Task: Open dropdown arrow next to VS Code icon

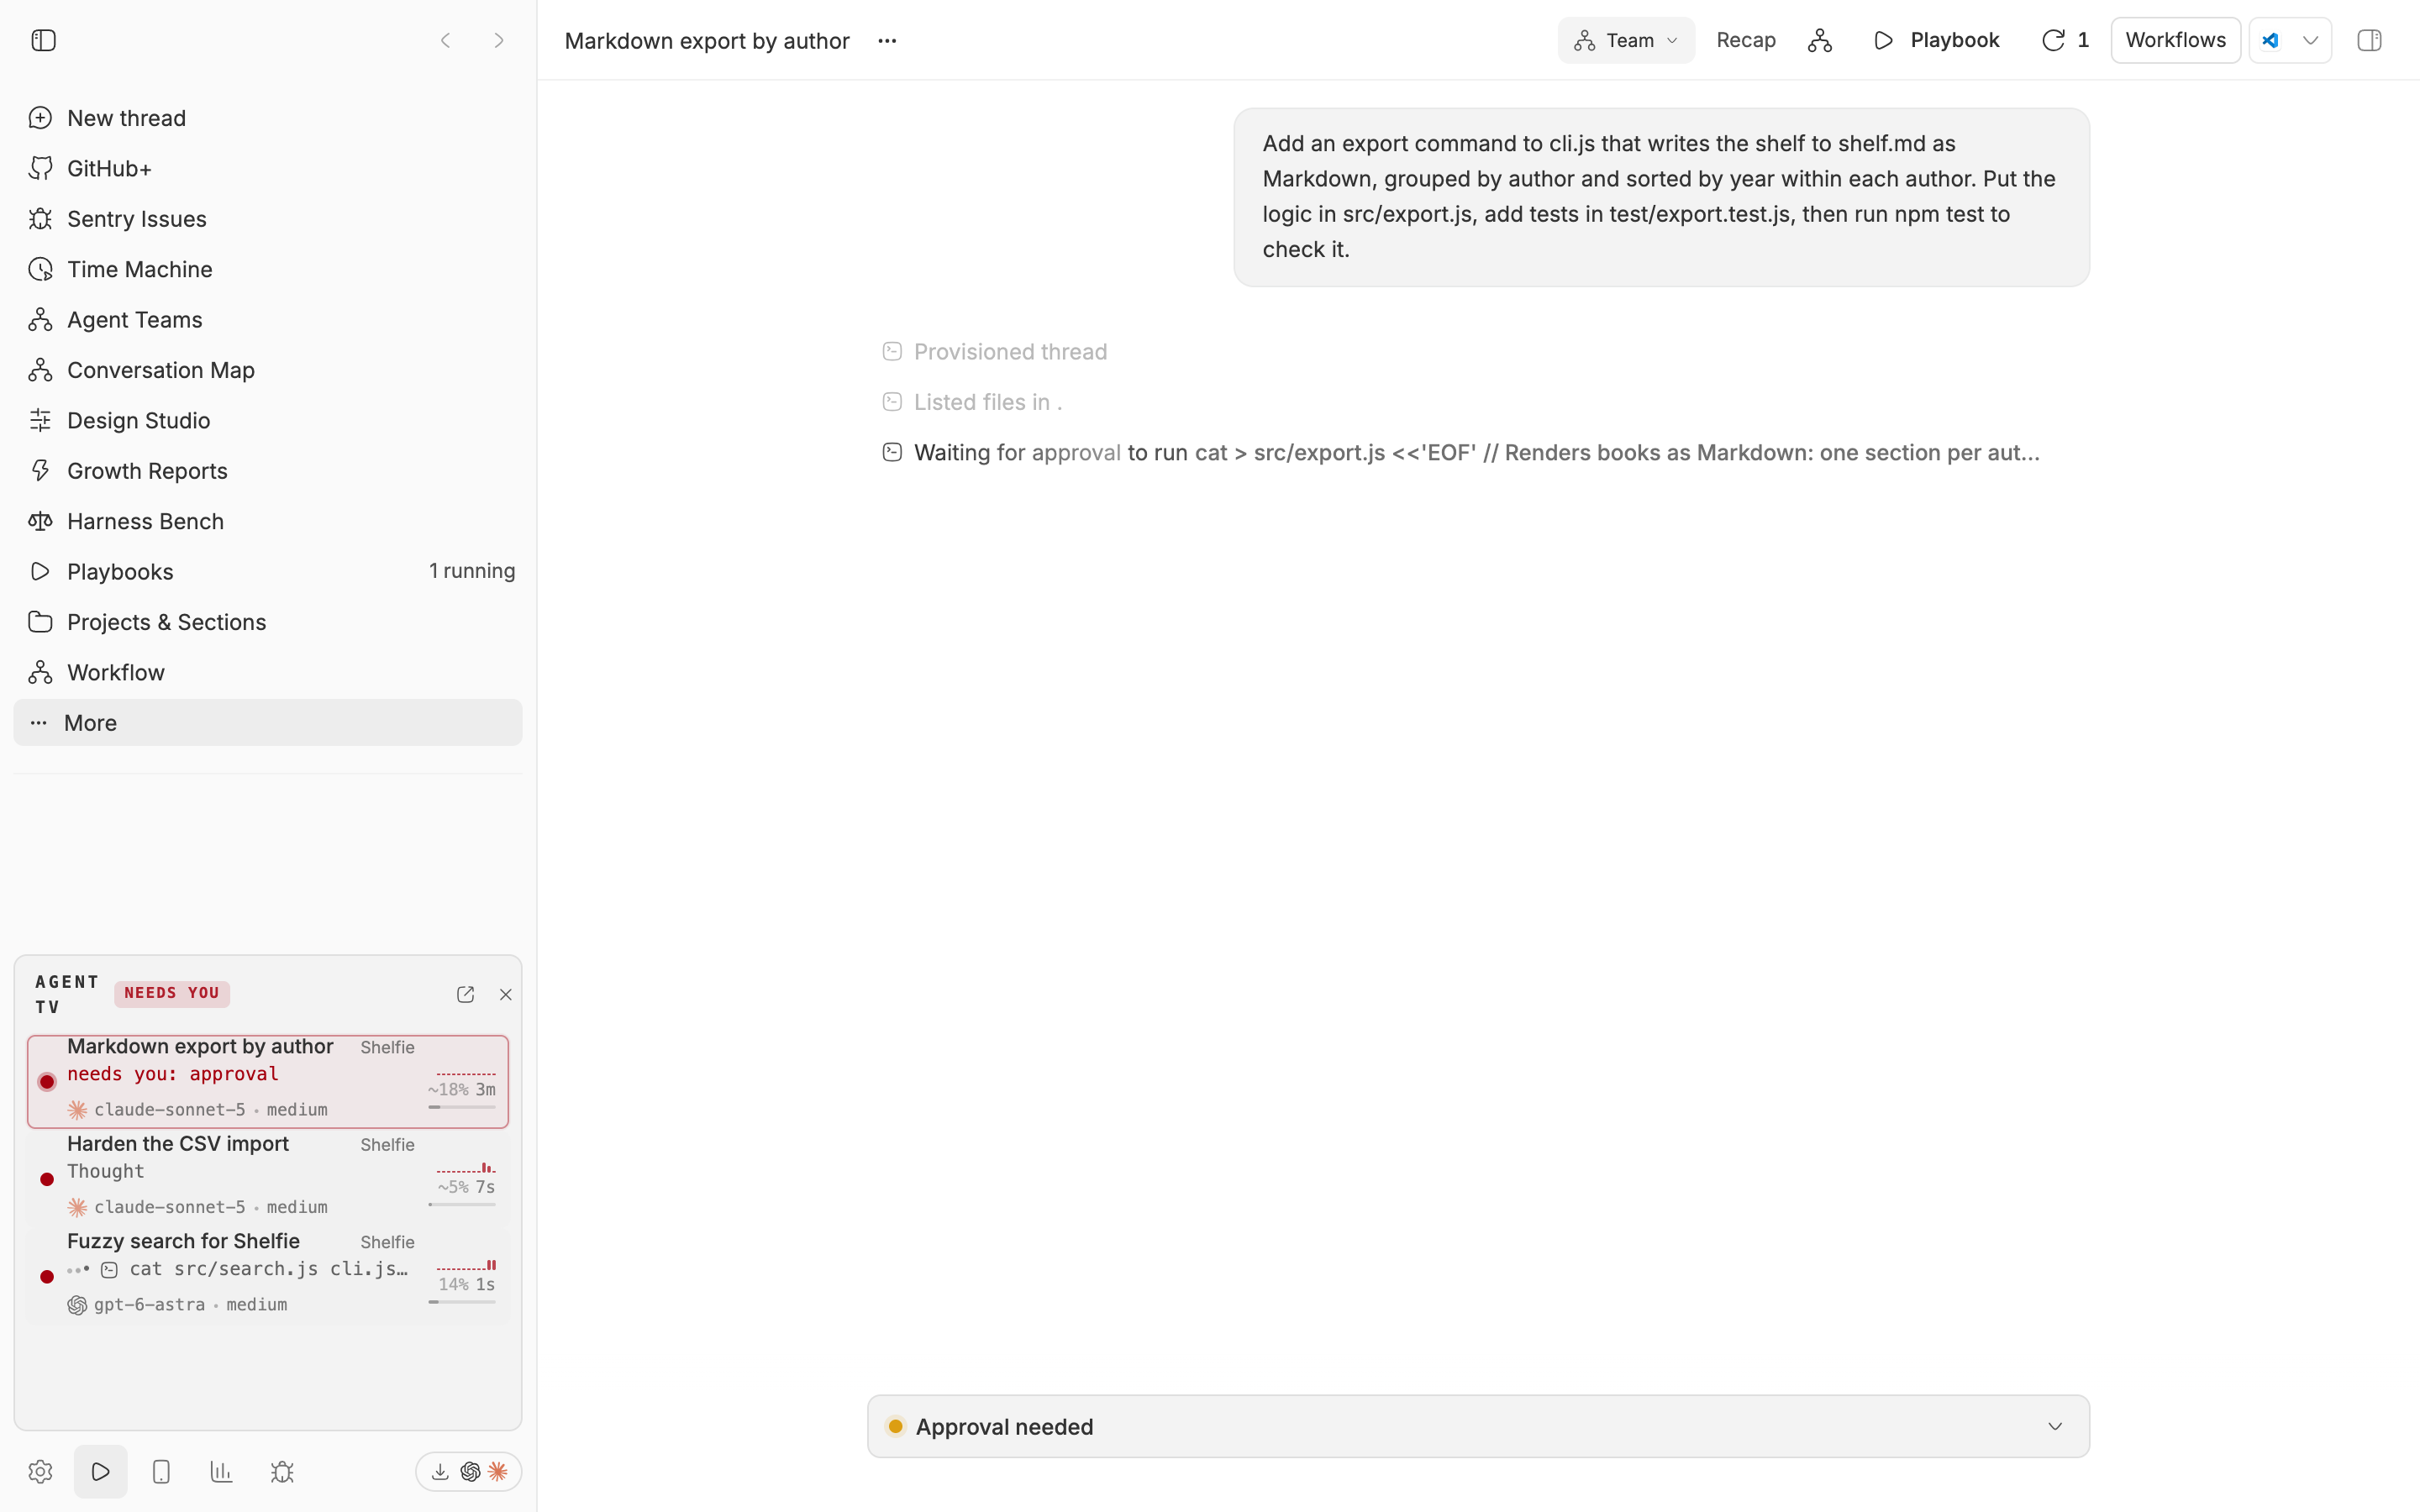Action: pos(2310,40)
